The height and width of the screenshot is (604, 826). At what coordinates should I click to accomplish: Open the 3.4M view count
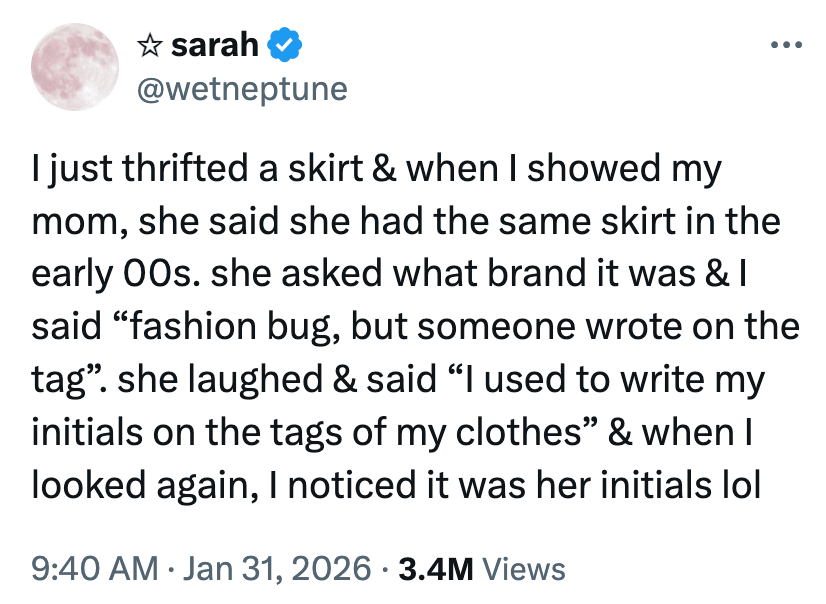(435, 569)
